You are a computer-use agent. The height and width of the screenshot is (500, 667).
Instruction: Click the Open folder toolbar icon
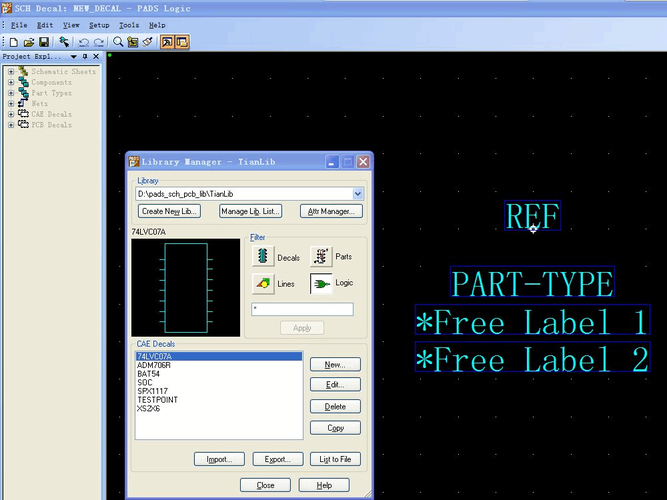29,42
